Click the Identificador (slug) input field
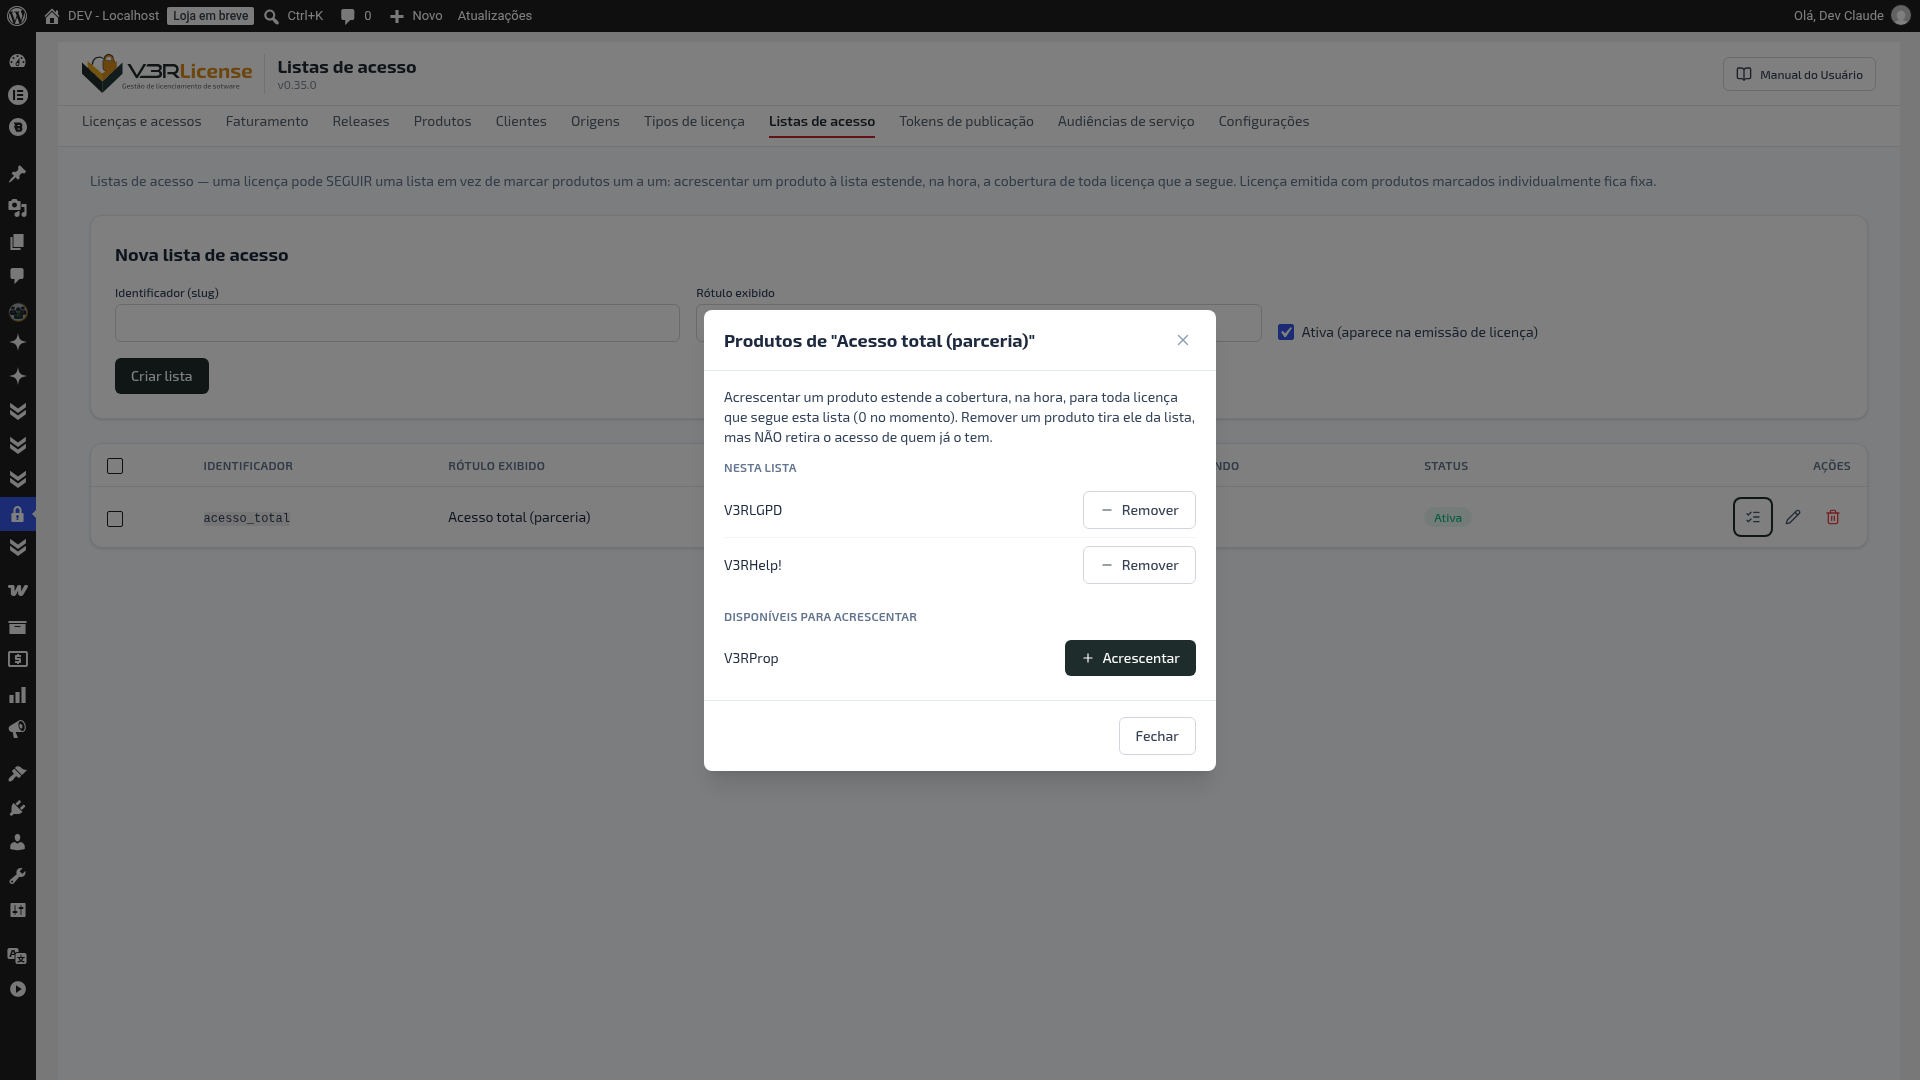Viewport: 1920px width, 1080px height. tap(397, 323)
